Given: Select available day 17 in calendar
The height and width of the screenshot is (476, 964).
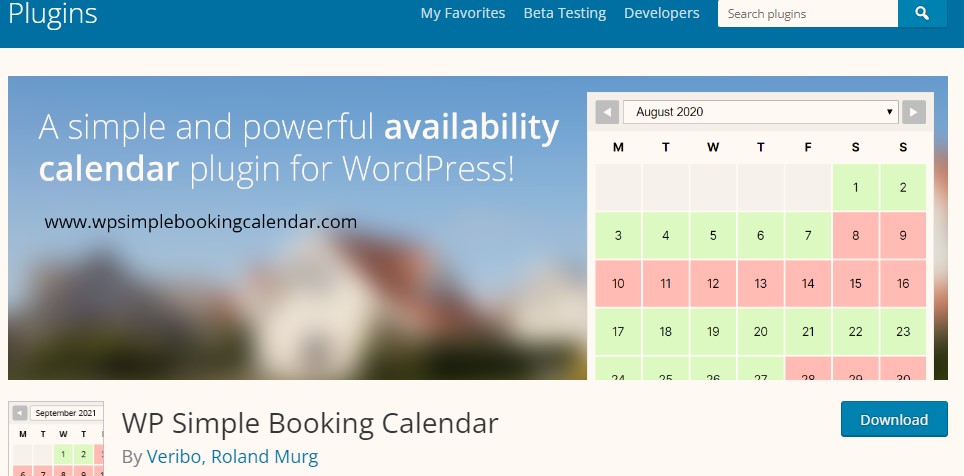Looking at the screenshot, I should [x=618, y=331].
